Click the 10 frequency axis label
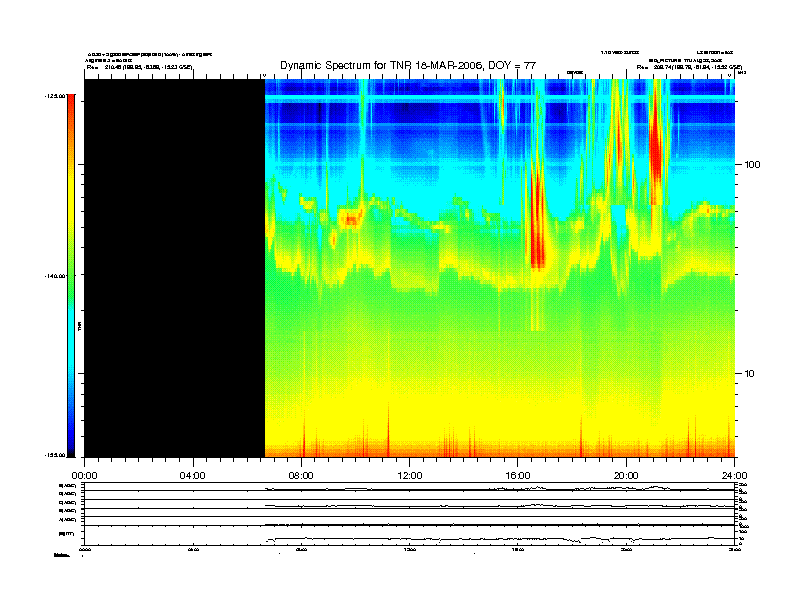The width and height of the screenshot is (792, 612). tap(750, 374)
